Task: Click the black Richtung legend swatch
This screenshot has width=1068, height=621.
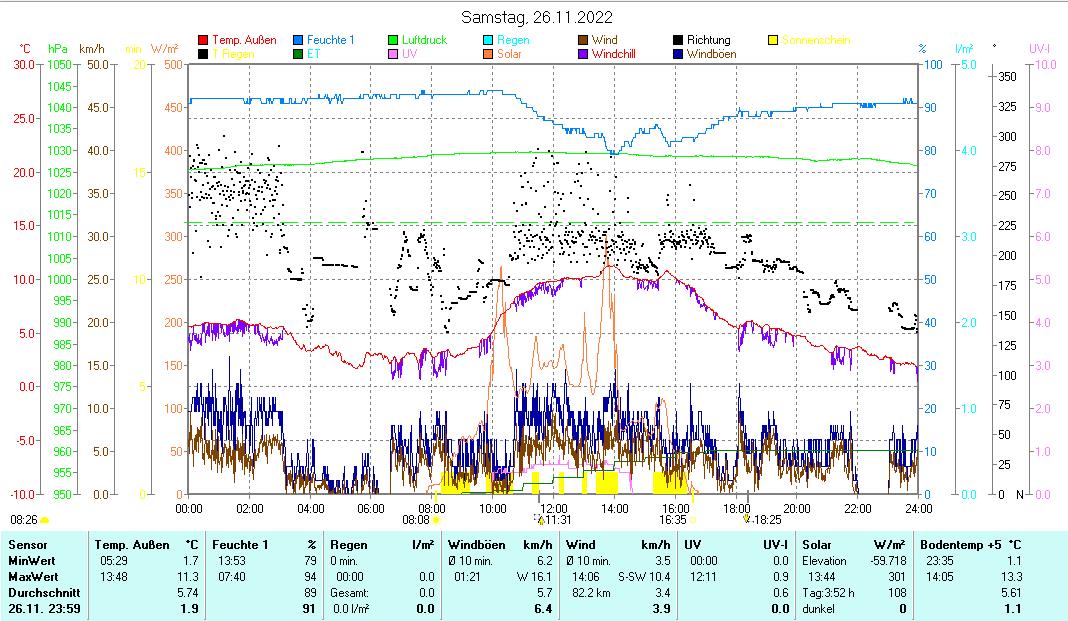Action: pos(678,40)
